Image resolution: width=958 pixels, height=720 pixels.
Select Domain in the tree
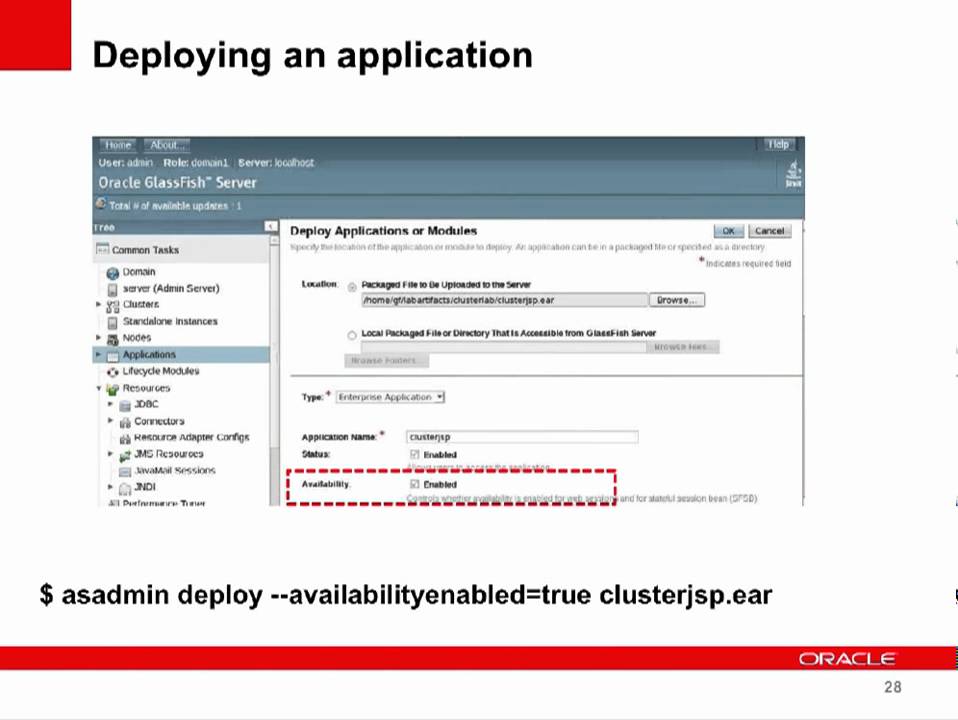(x=139, y=272)
